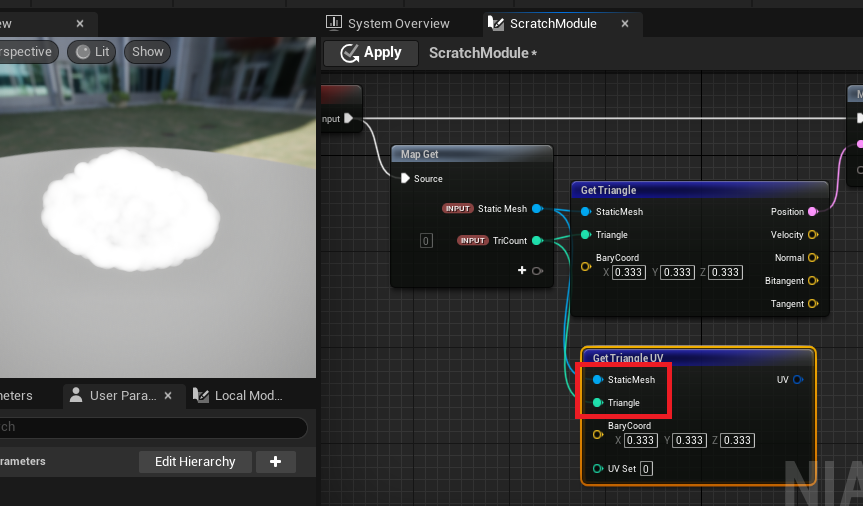This screenshot has width=863, height=506.
Task: Click the ScratchModule title label
Action: pos(483,53)
